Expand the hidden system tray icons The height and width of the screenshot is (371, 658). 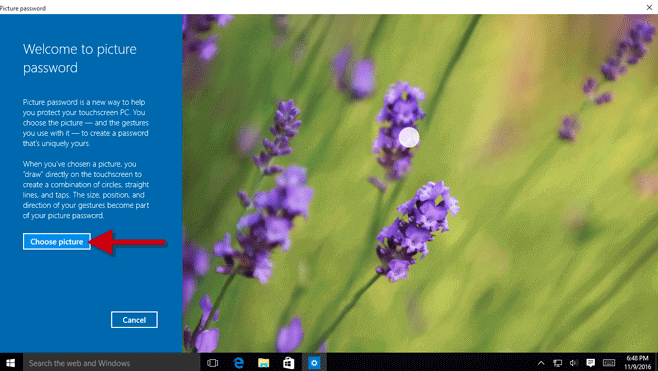541,363
